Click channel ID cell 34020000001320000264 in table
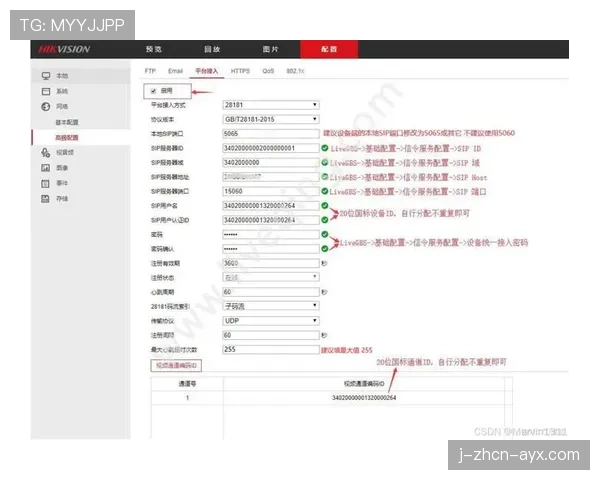The width and height of the screenshot is (600, 480). click(x=364, y=398)
